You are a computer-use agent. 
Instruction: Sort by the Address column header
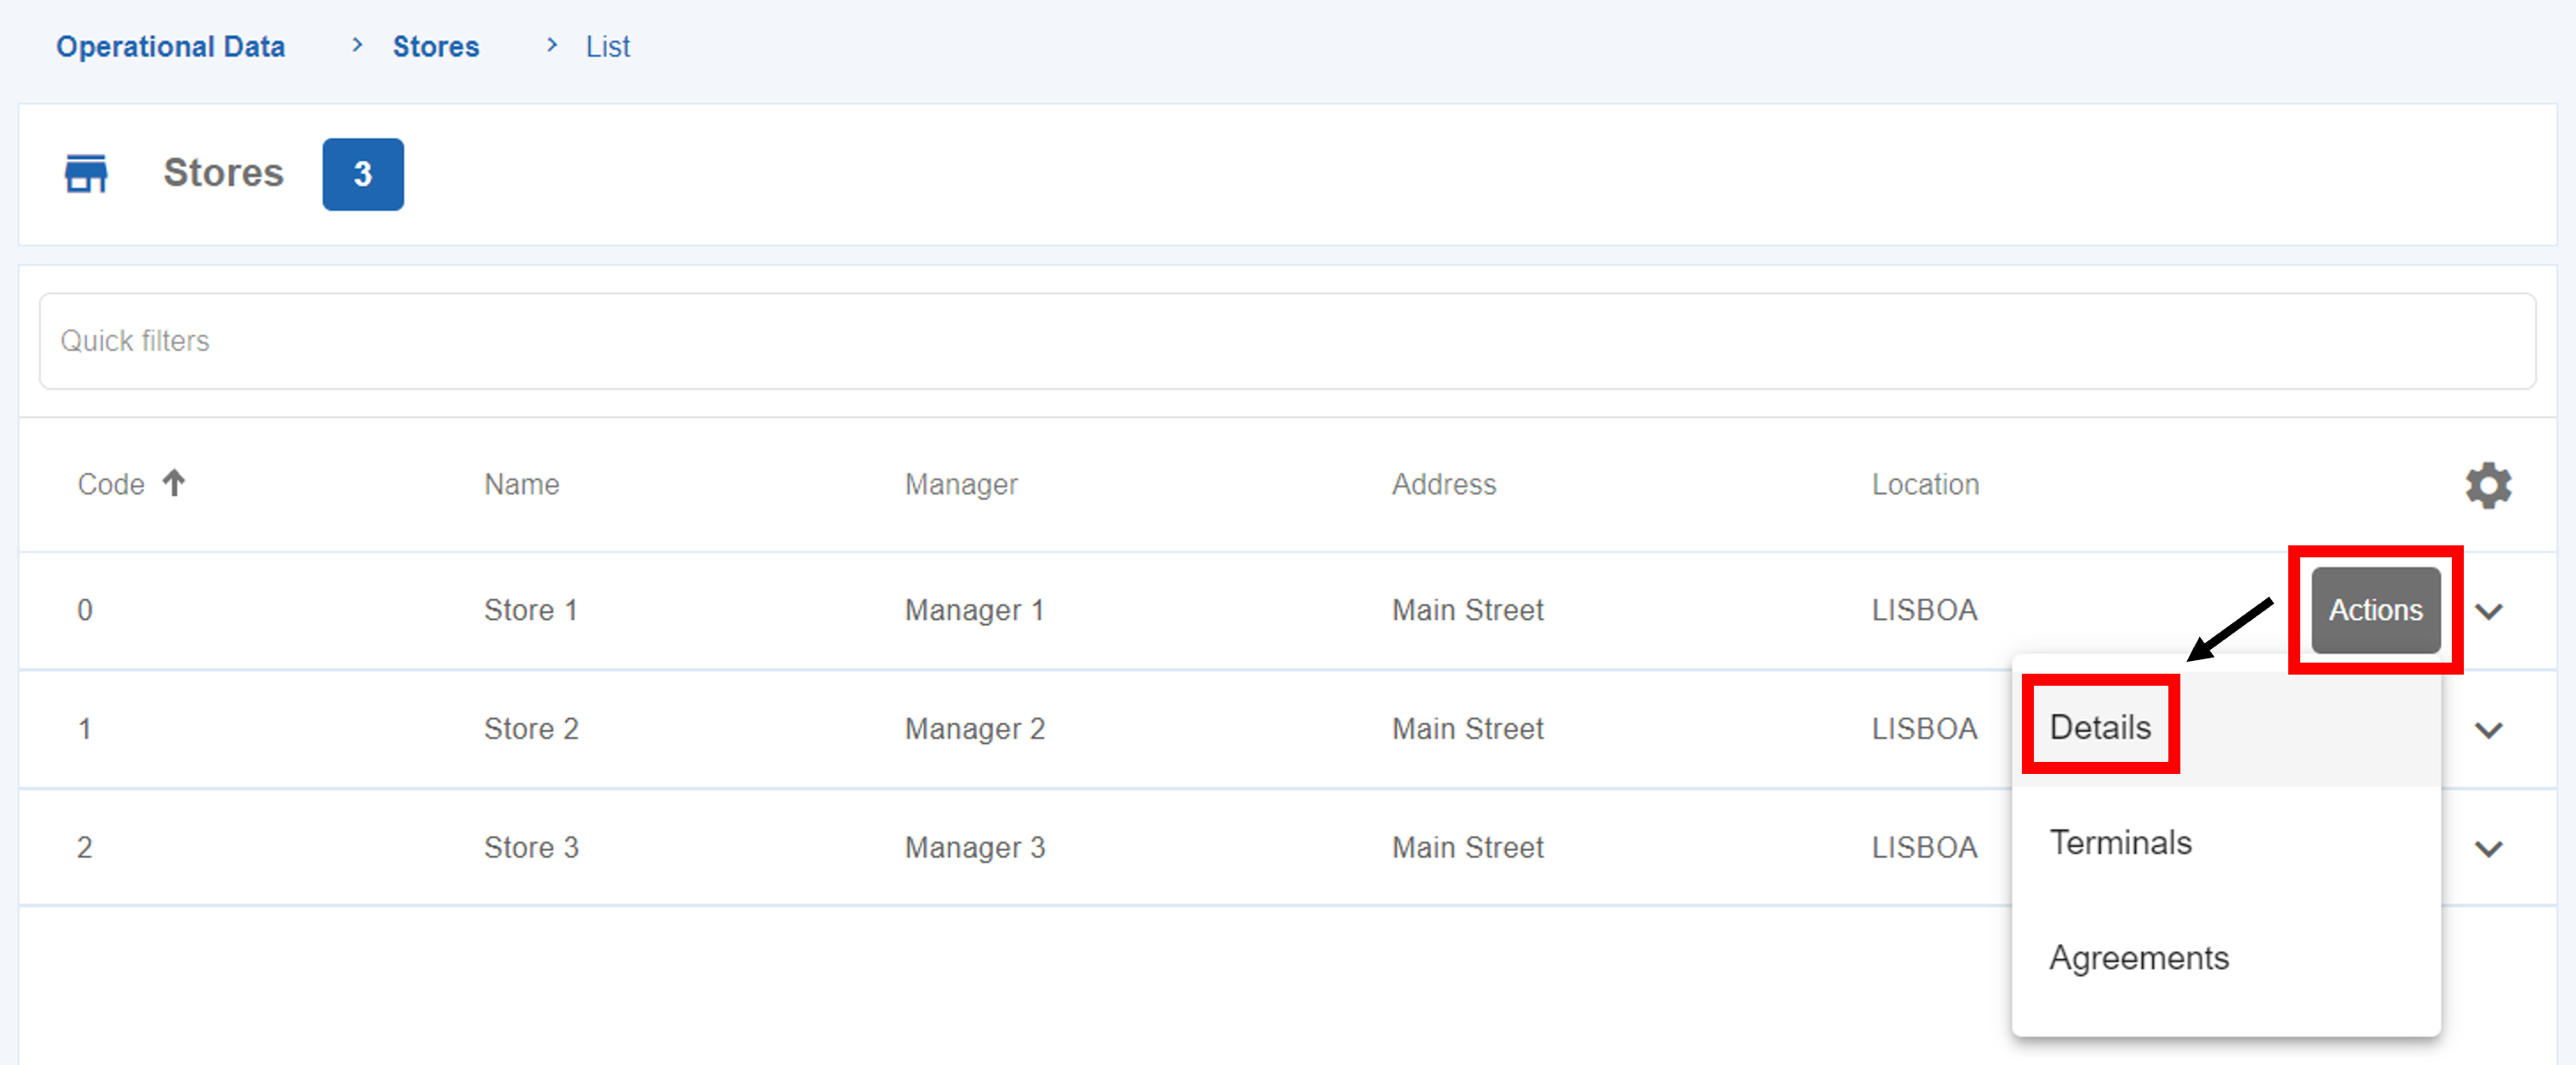[1443, 485]
